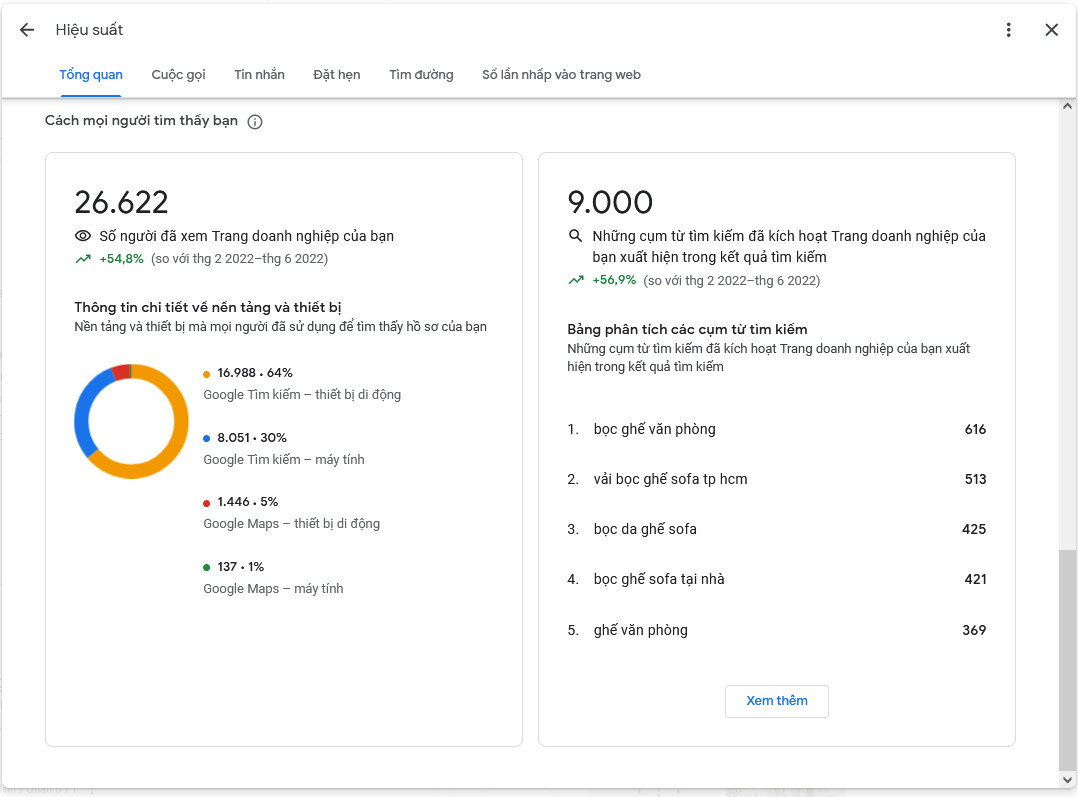This screenshot has width=1078, height=797.
Task: Click the green legend dot for 137 · 1%
Action: (x=206, y=568)
